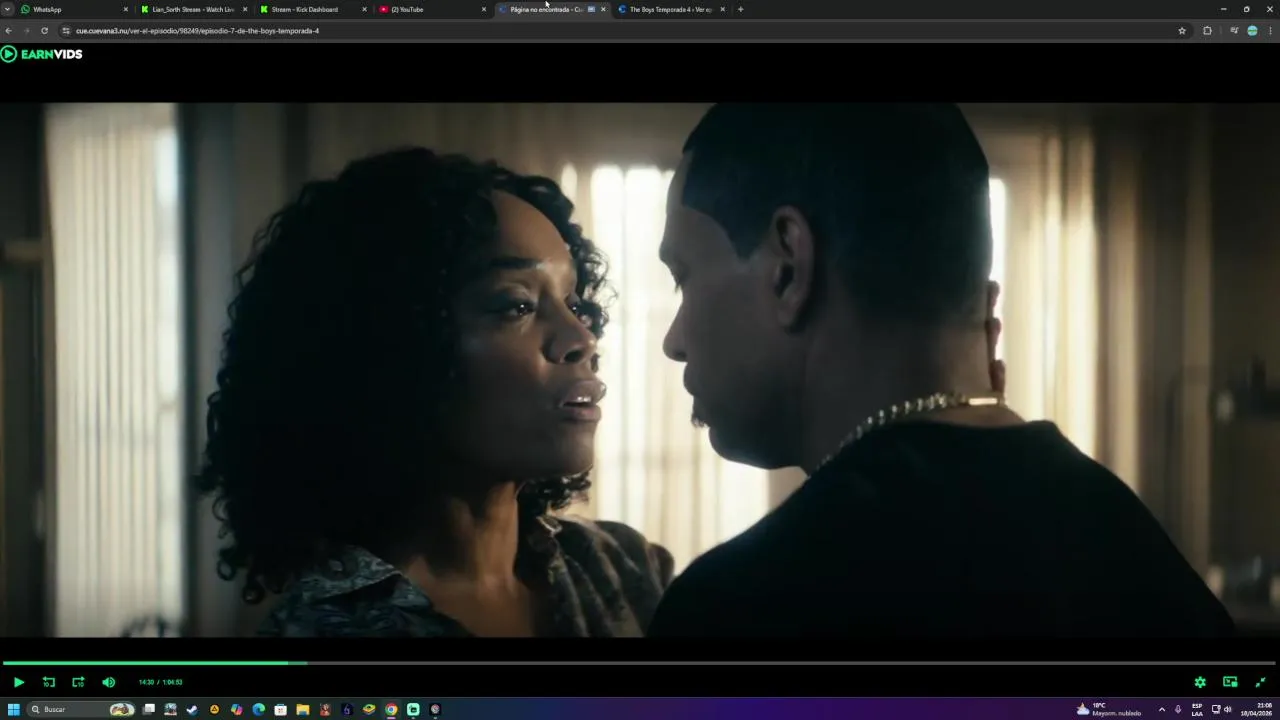The width and height of the screenshot is (1280, 720).
Task: View site information icon in address bar
Action: point(66,31)
